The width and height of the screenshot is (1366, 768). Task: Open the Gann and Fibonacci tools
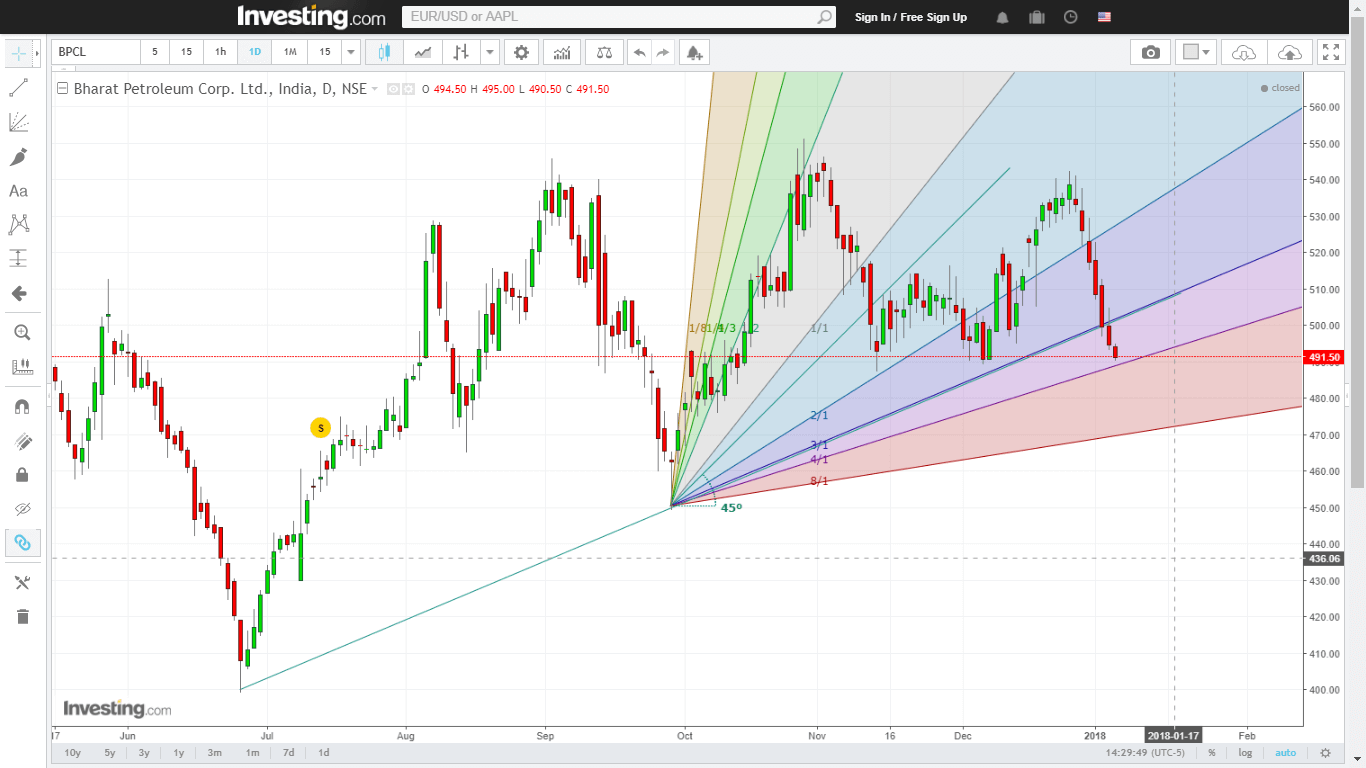(x=18, y=123)
